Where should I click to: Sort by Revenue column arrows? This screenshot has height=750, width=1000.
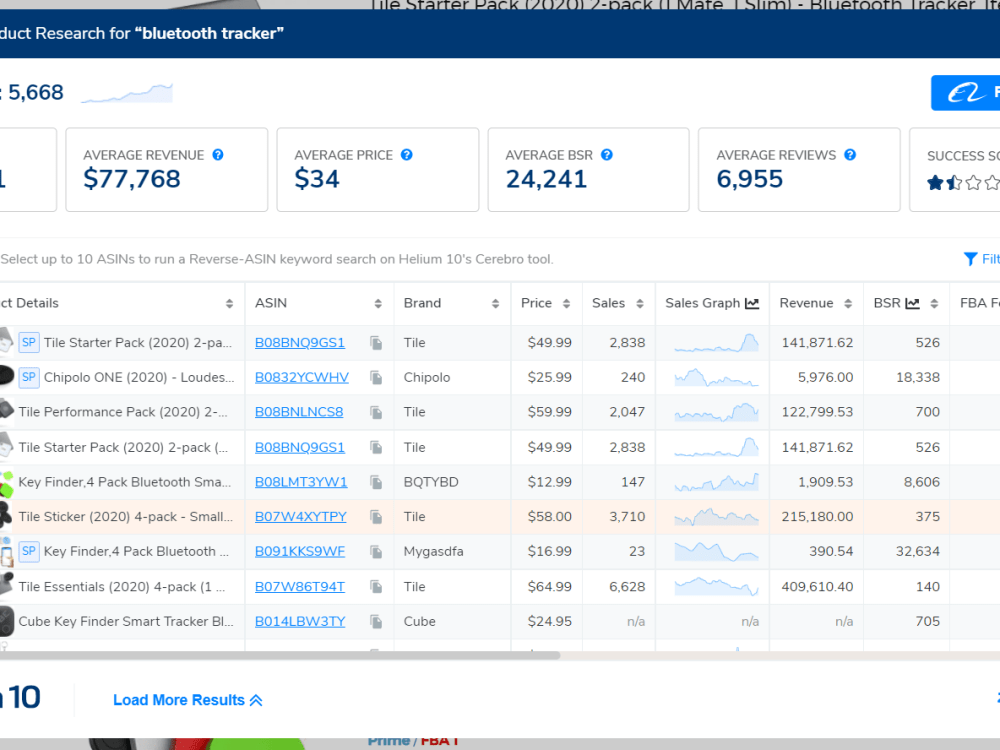848,304
